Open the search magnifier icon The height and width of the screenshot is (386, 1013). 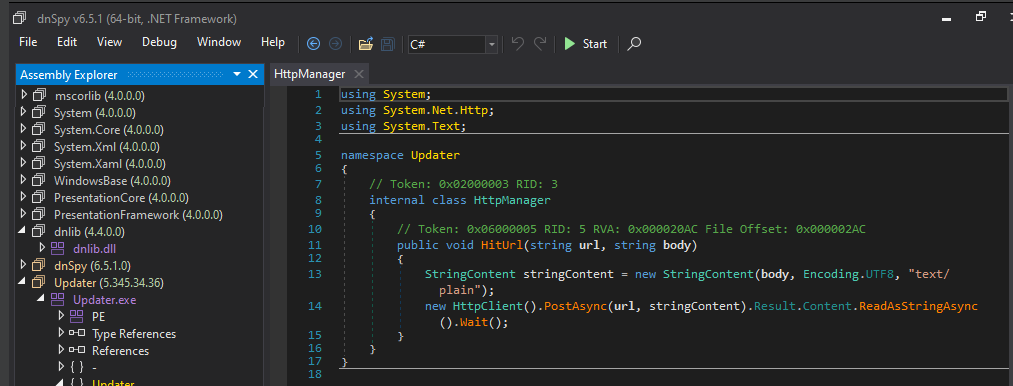(x=634, y=43)
